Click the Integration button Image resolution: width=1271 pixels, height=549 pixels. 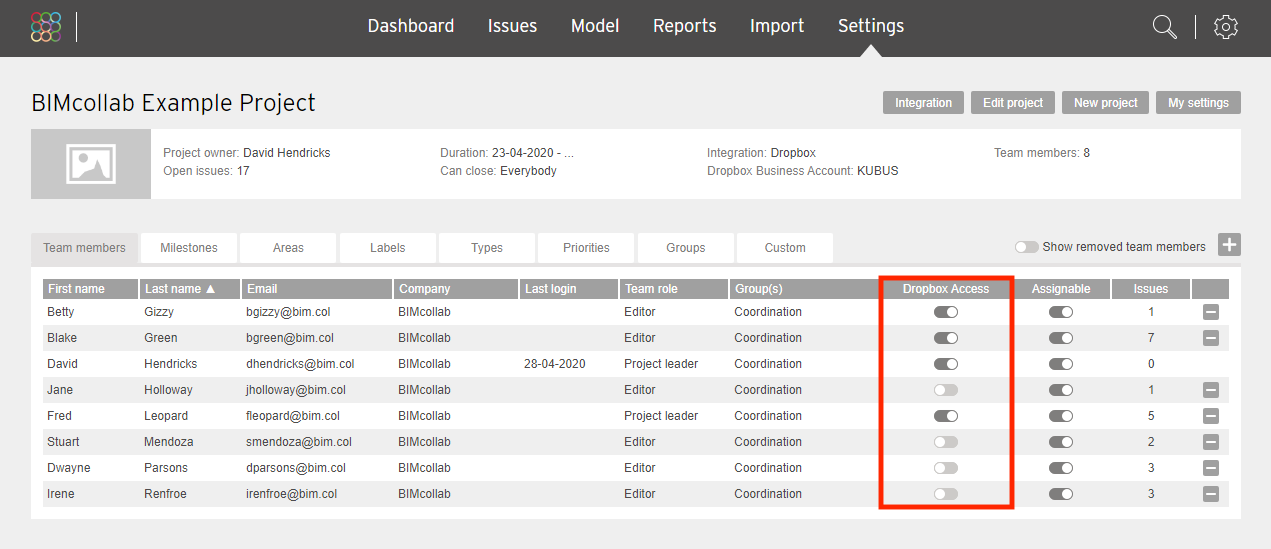pos(923,102)
